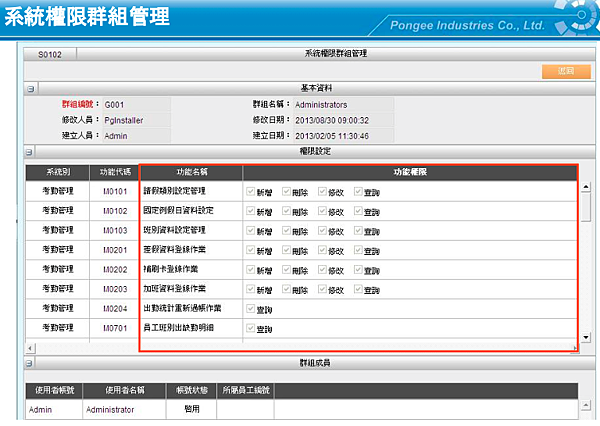The height and width of the screenshot is (426, 600).
Task: Click the 使用者帳號 column header
Action: point(54,390)
